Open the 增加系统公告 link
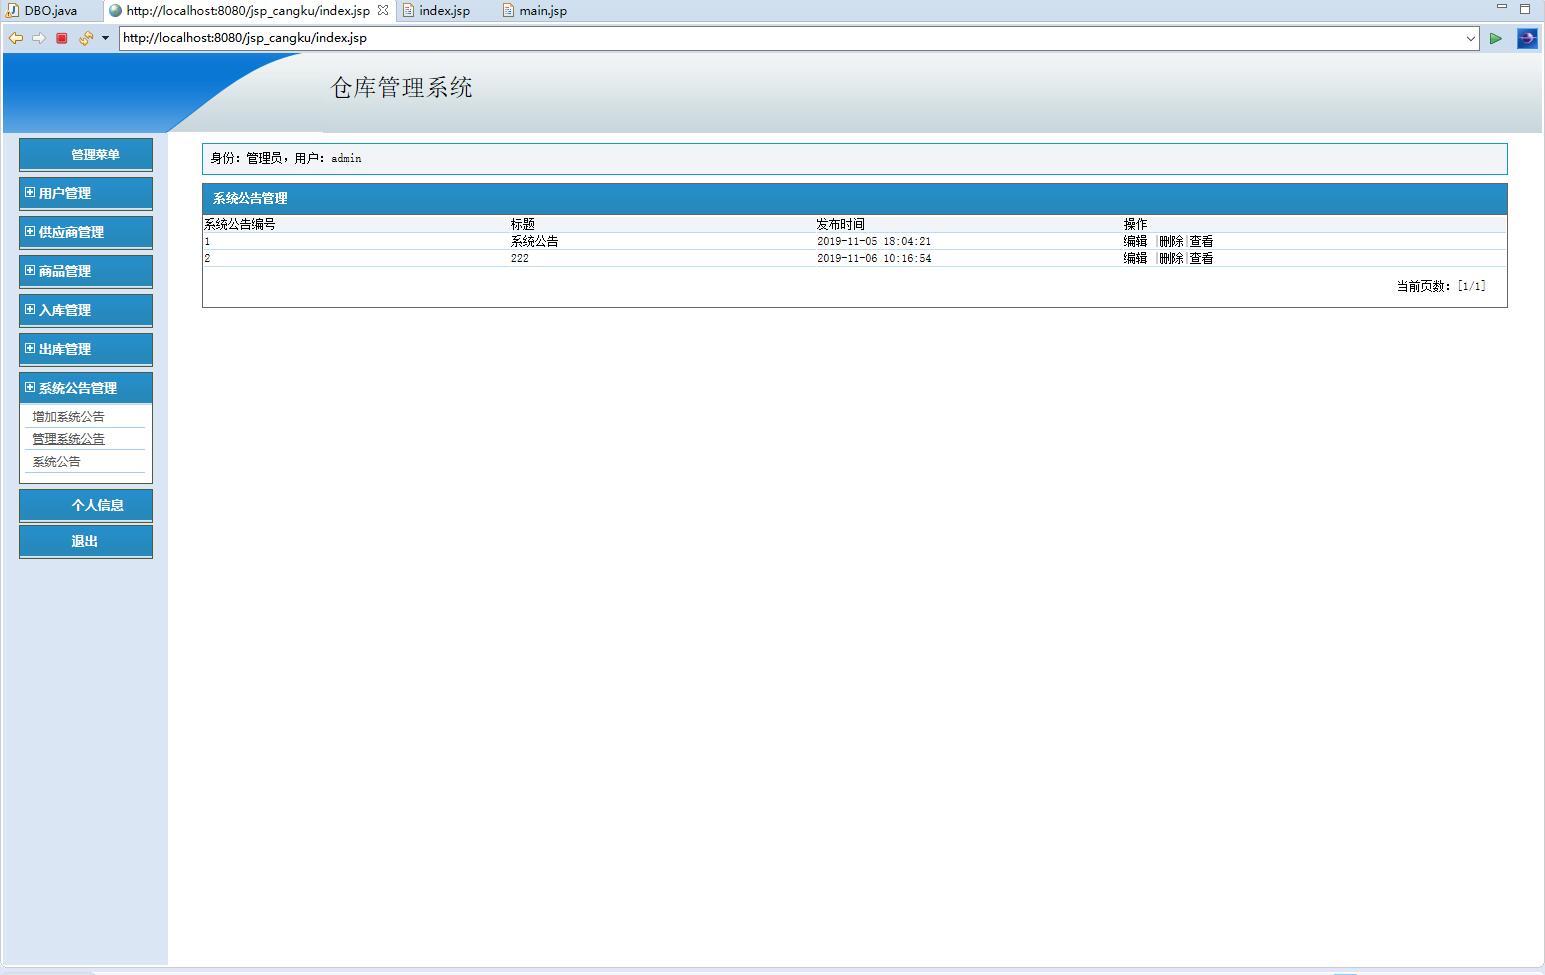This screenshot has height=975, width=1545. tap(68, 417)
